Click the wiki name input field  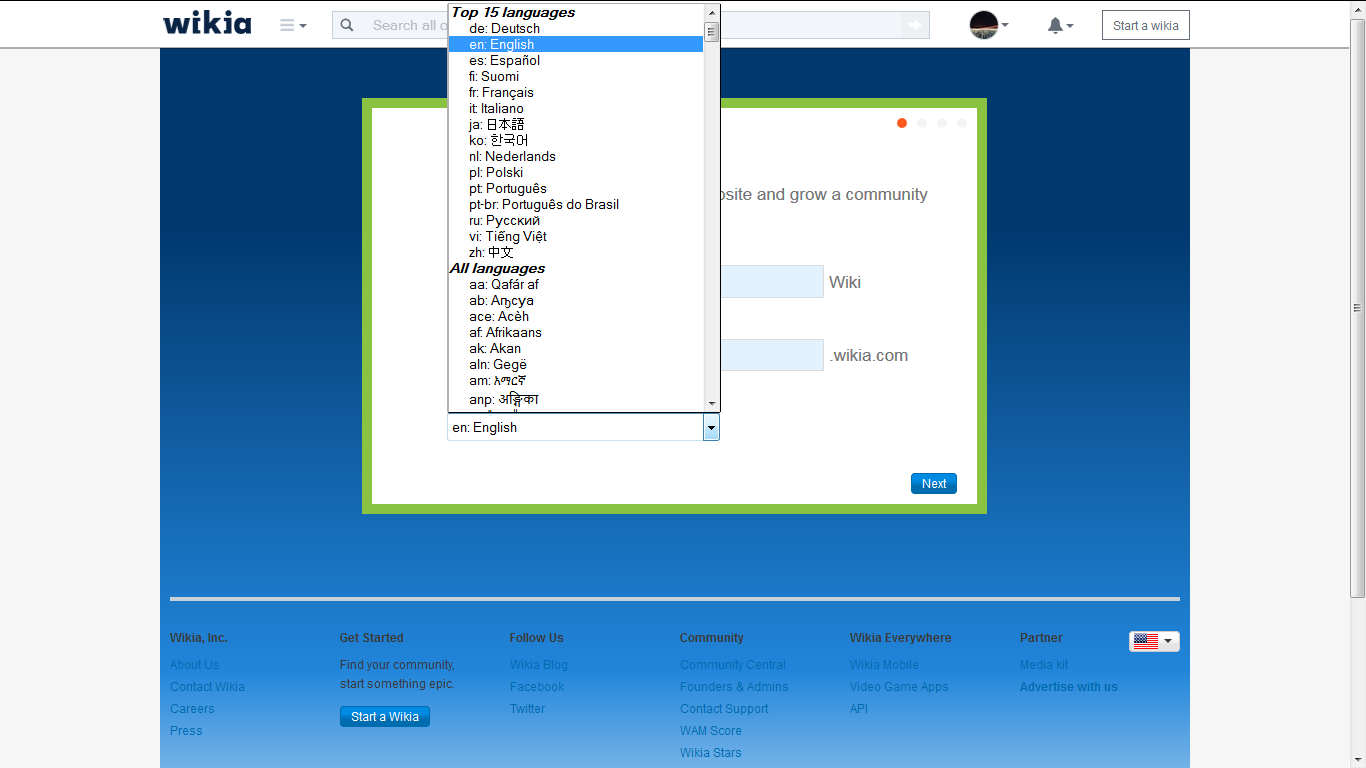point(771,282)
